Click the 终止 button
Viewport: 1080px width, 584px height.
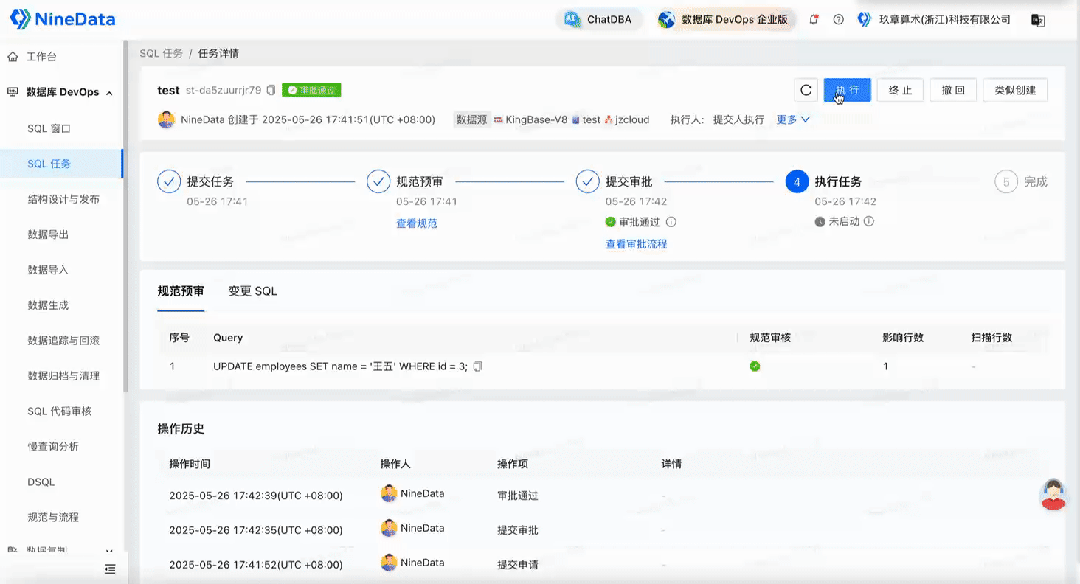pos(900,90)
